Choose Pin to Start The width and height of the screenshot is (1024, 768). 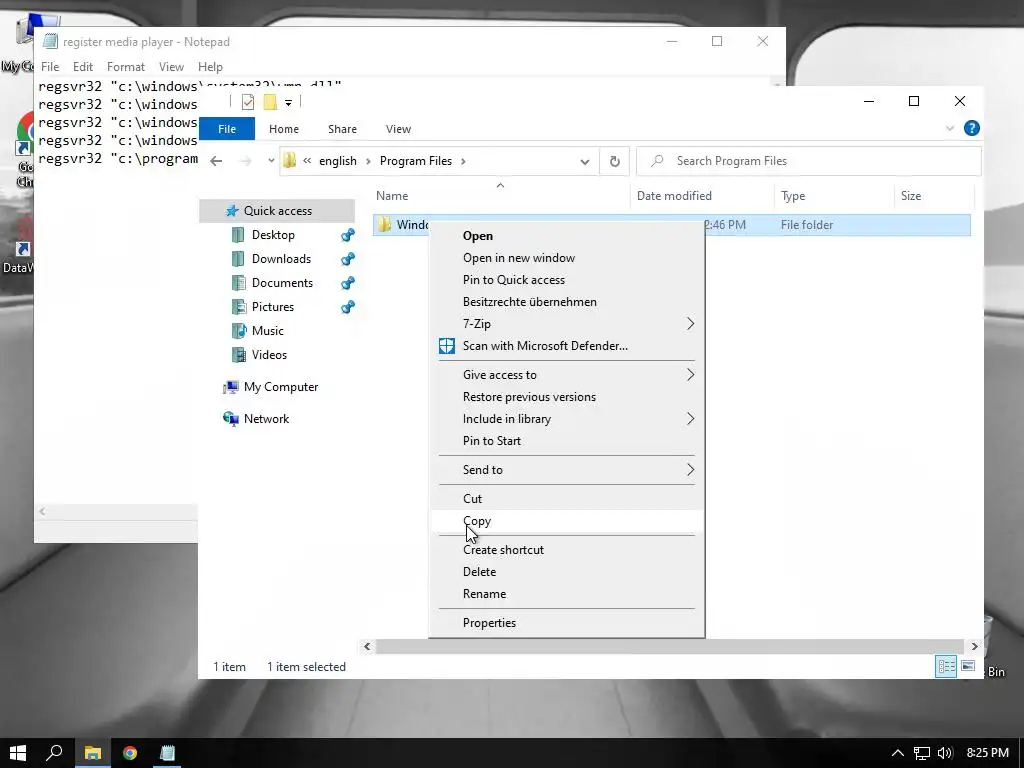(x=566, y=441)
